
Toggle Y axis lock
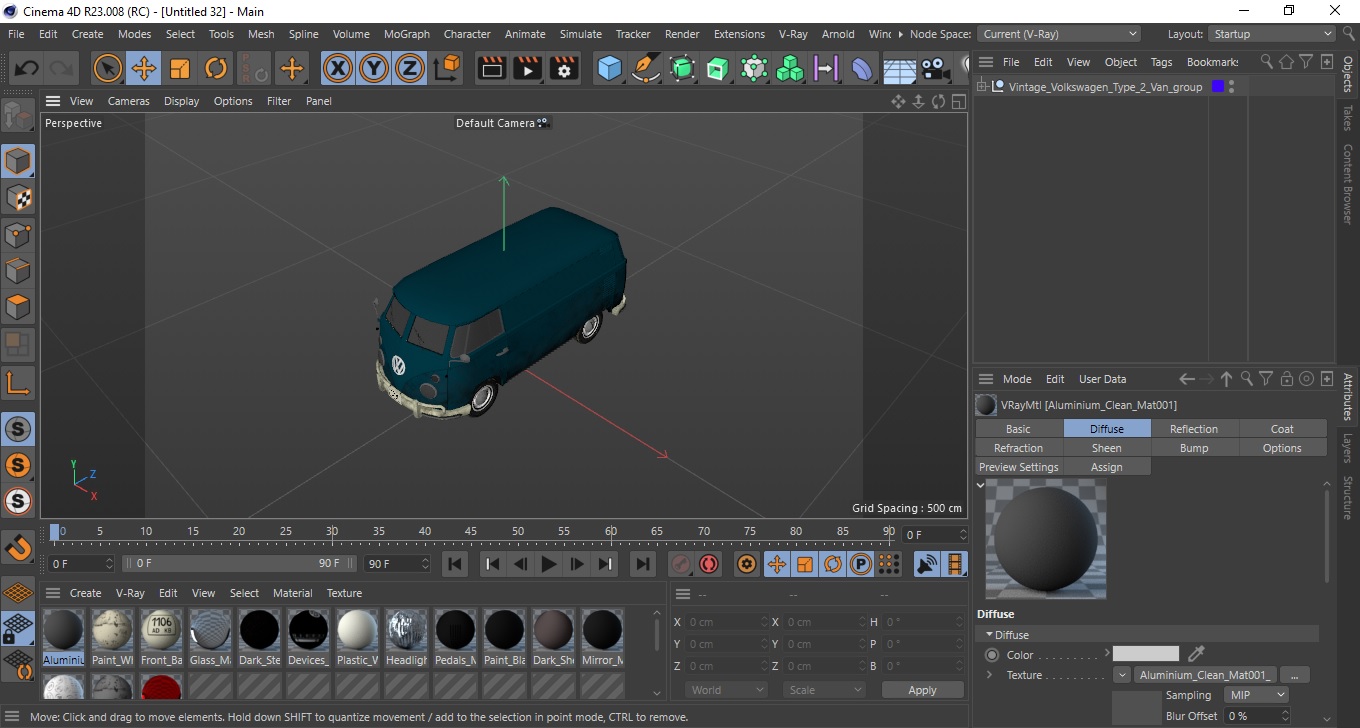pyautogui.click(x=374, y=69)
